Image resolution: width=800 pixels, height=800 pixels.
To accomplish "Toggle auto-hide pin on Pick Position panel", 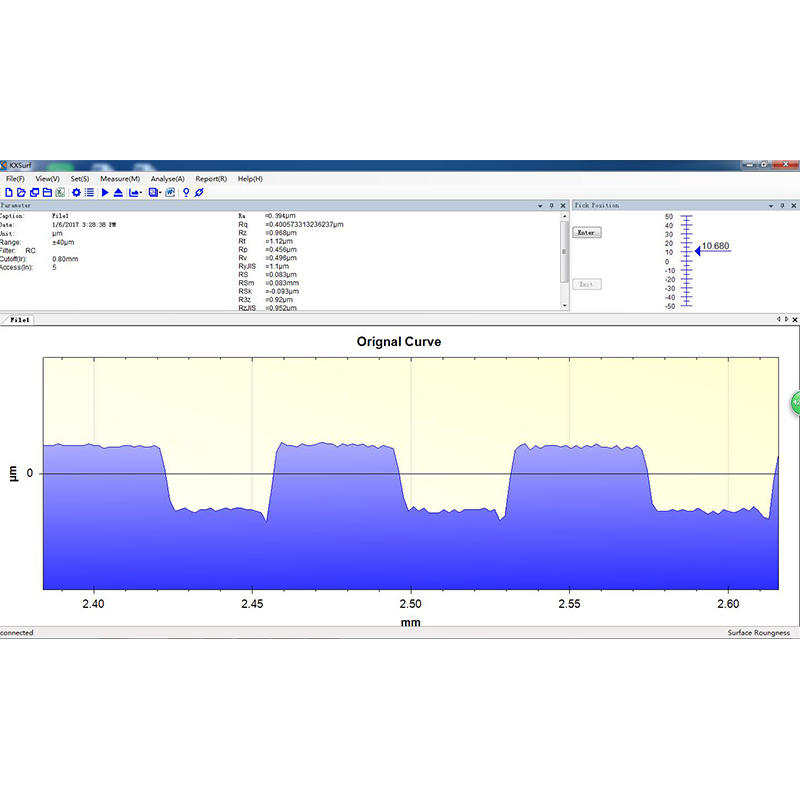I will click(783, 205).
